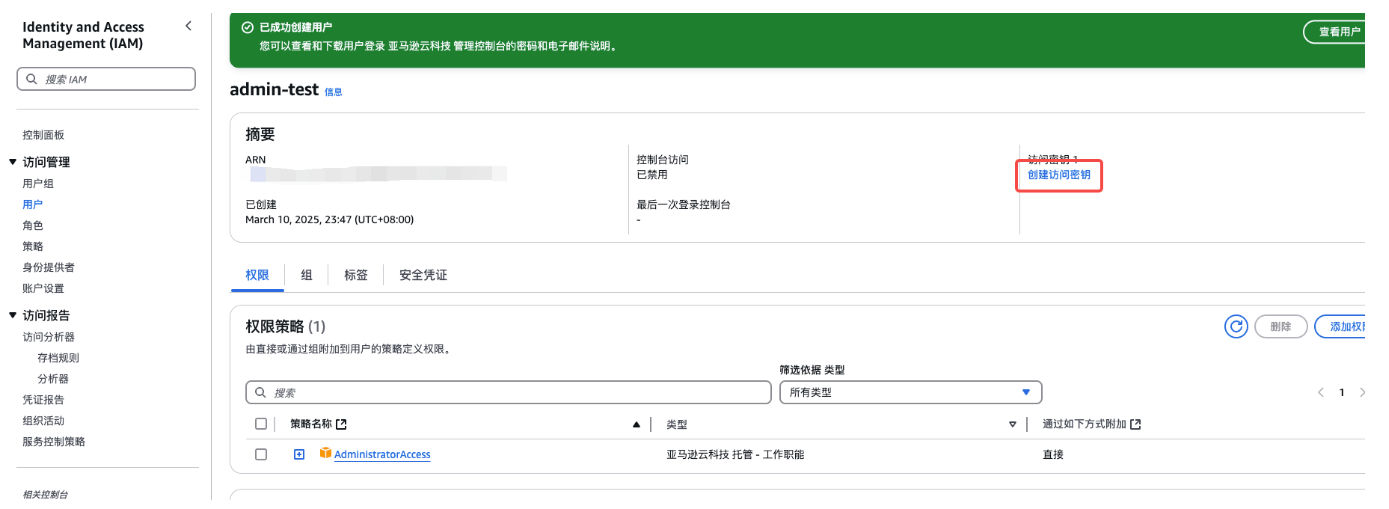Switch to the 标签 tab
Image resolution: width=1389 pixels, height=509 pixels.
click(x=356, y=275)
